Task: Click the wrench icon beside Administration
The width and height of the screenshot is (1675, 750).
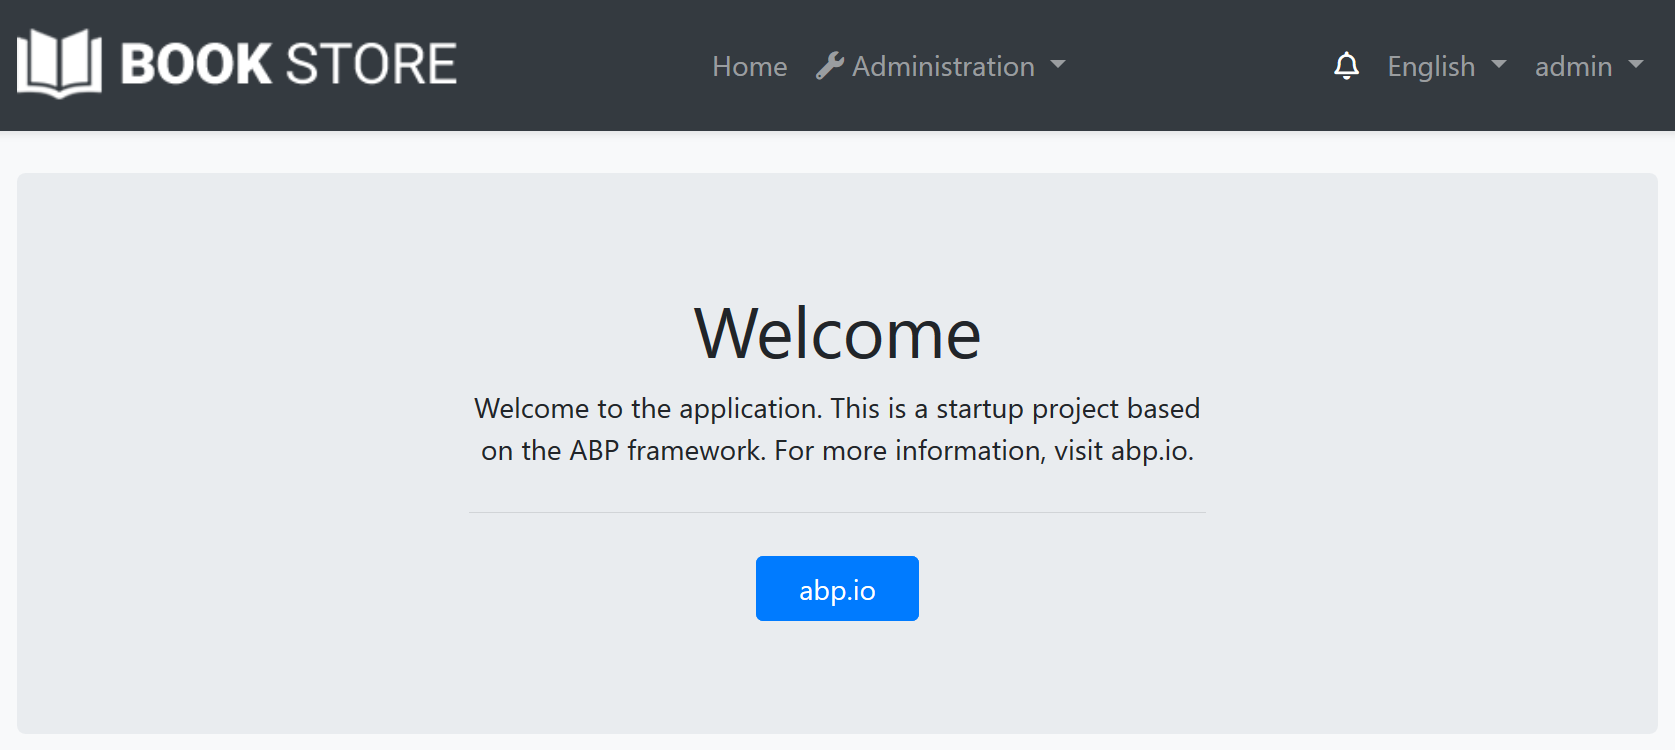Action: pos(829,66)
